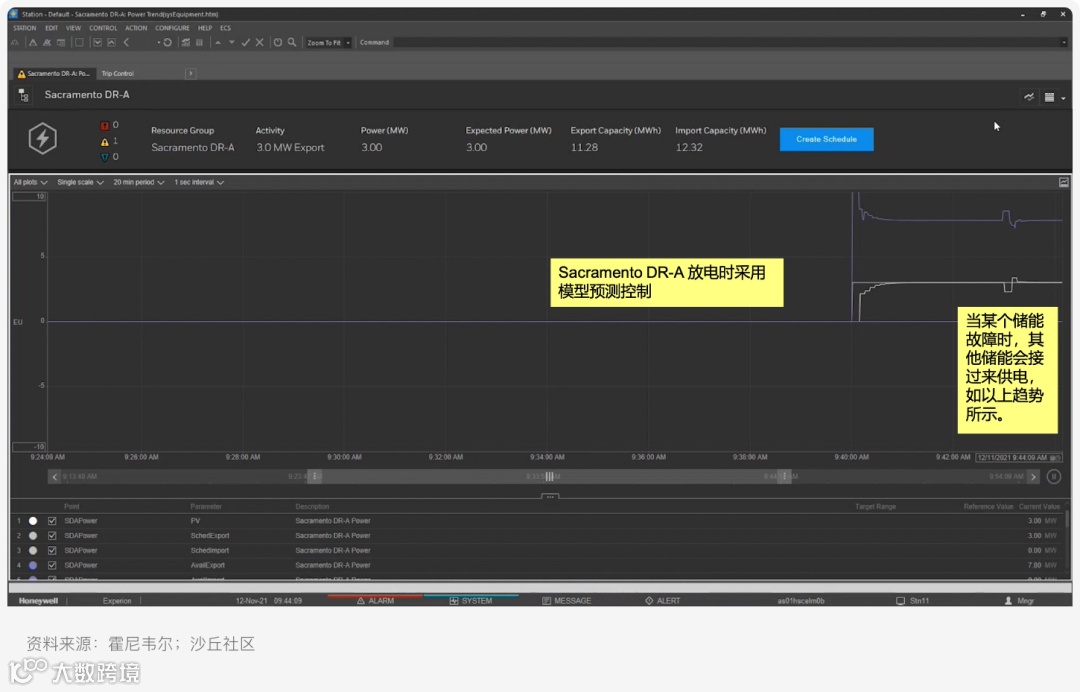Open the STATION menu
This screenshot has width=1080, height=692.
tap(25, 28)
